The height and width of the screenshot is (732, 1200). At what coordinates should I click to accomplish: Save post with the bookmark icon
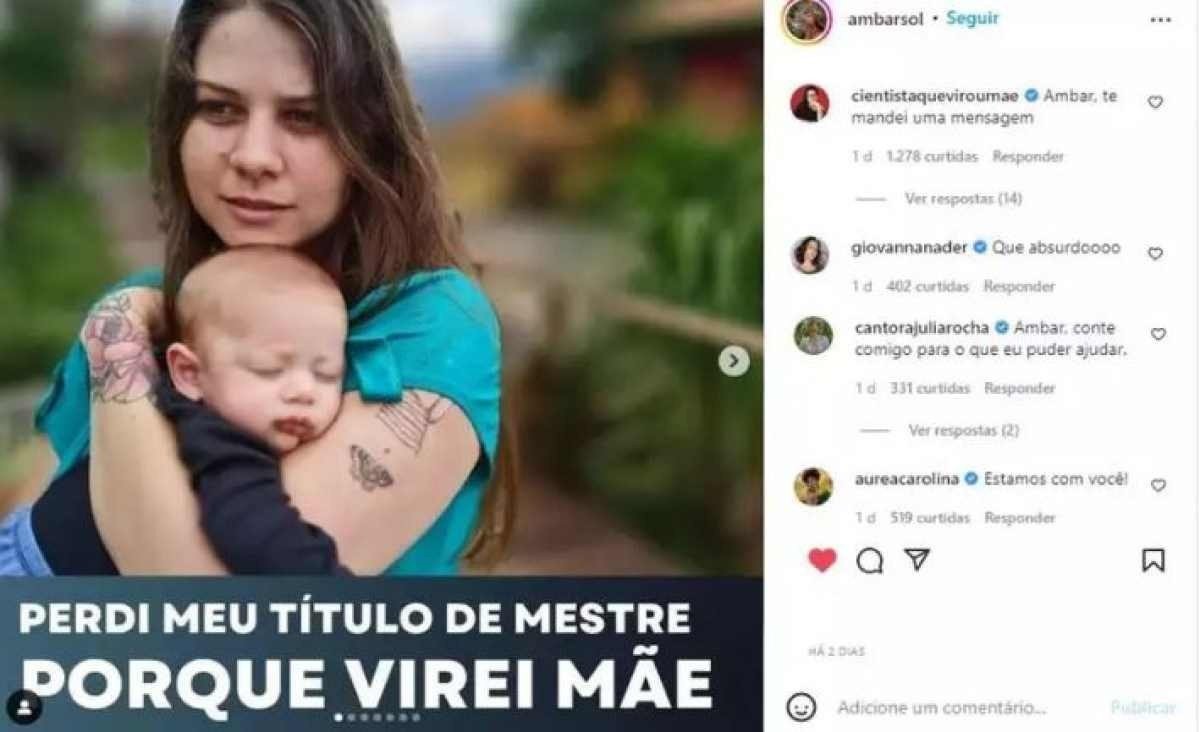(1153, 560)
